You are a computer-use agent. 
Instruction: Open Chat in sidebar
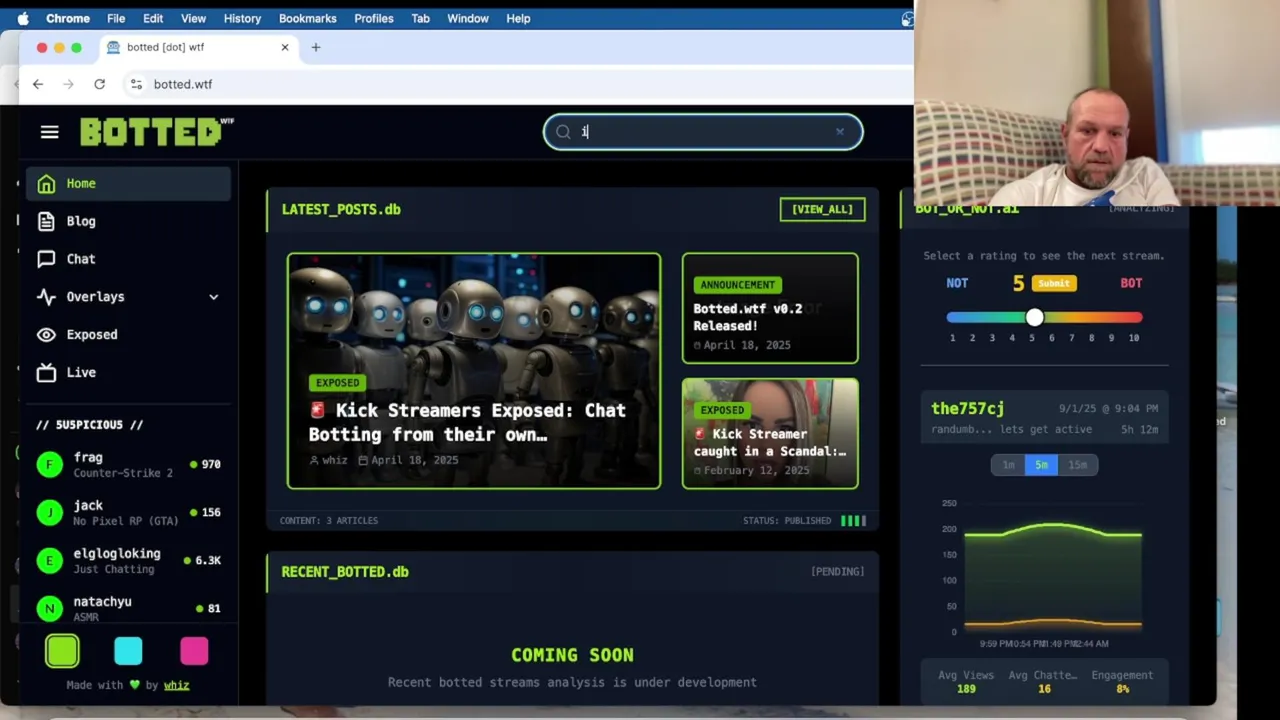click(128, 259)
